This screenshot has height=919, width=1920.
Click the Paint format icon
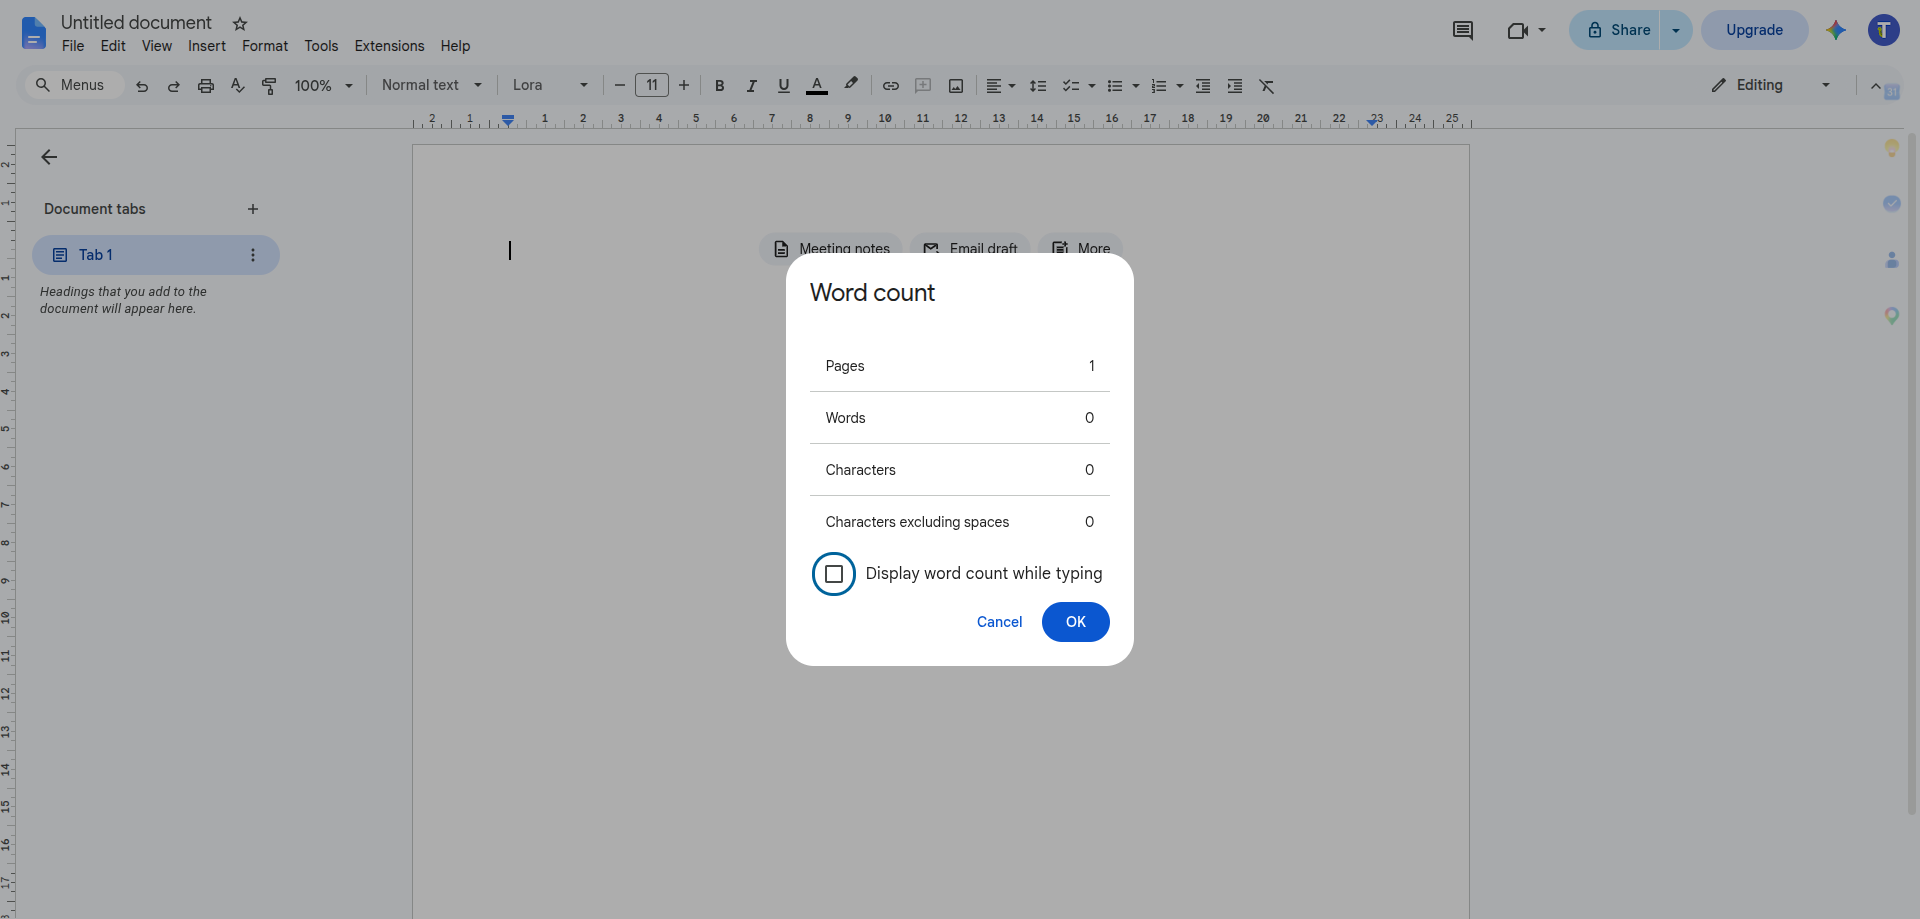[269, 86]
